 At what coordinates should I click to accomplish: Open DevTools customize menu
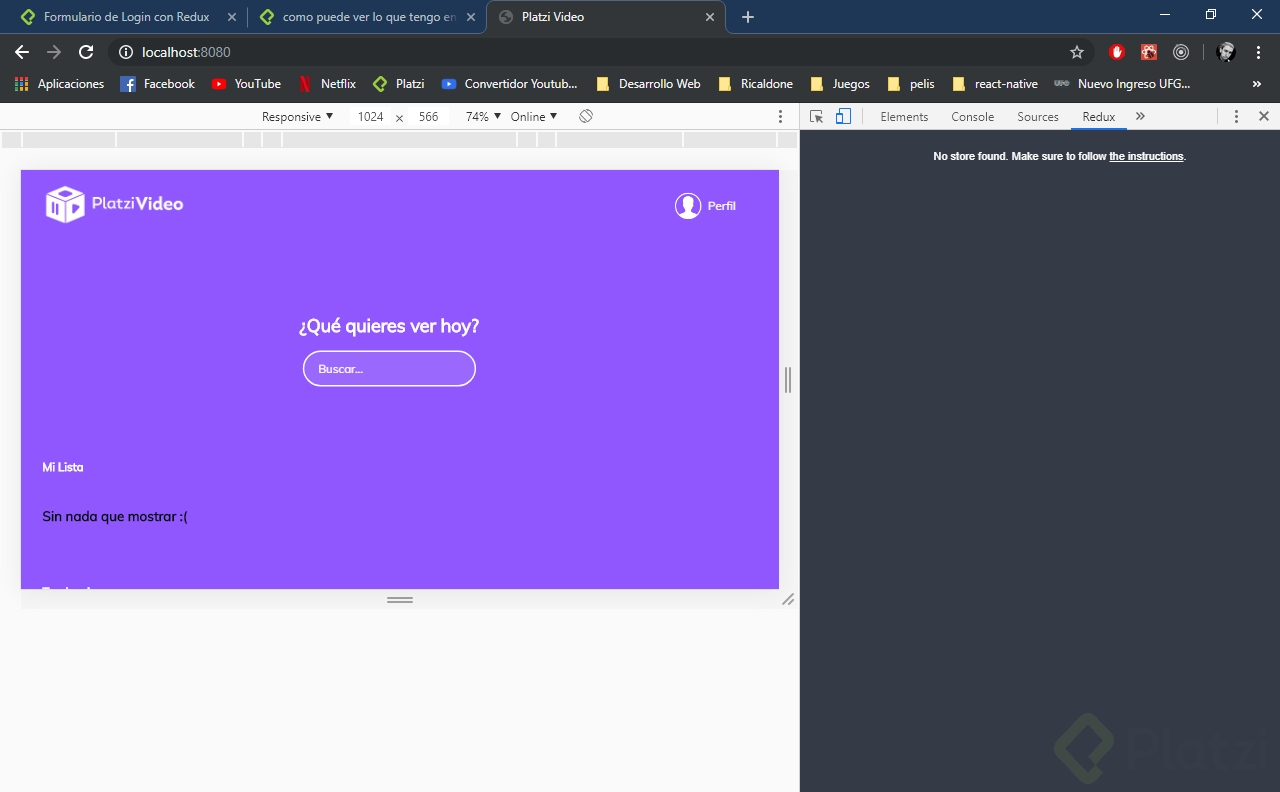(1236, 117)
